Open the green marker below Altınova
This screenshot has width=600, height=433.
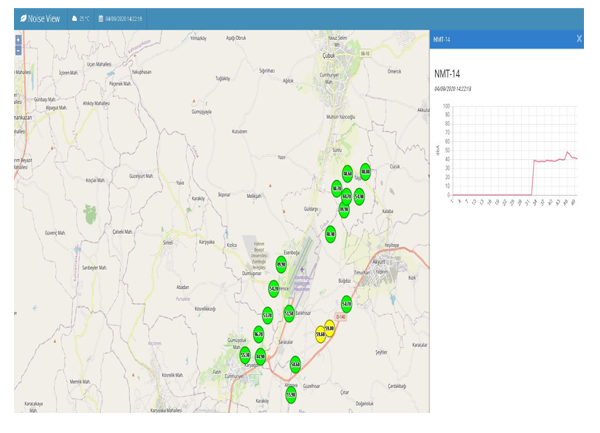291,395
